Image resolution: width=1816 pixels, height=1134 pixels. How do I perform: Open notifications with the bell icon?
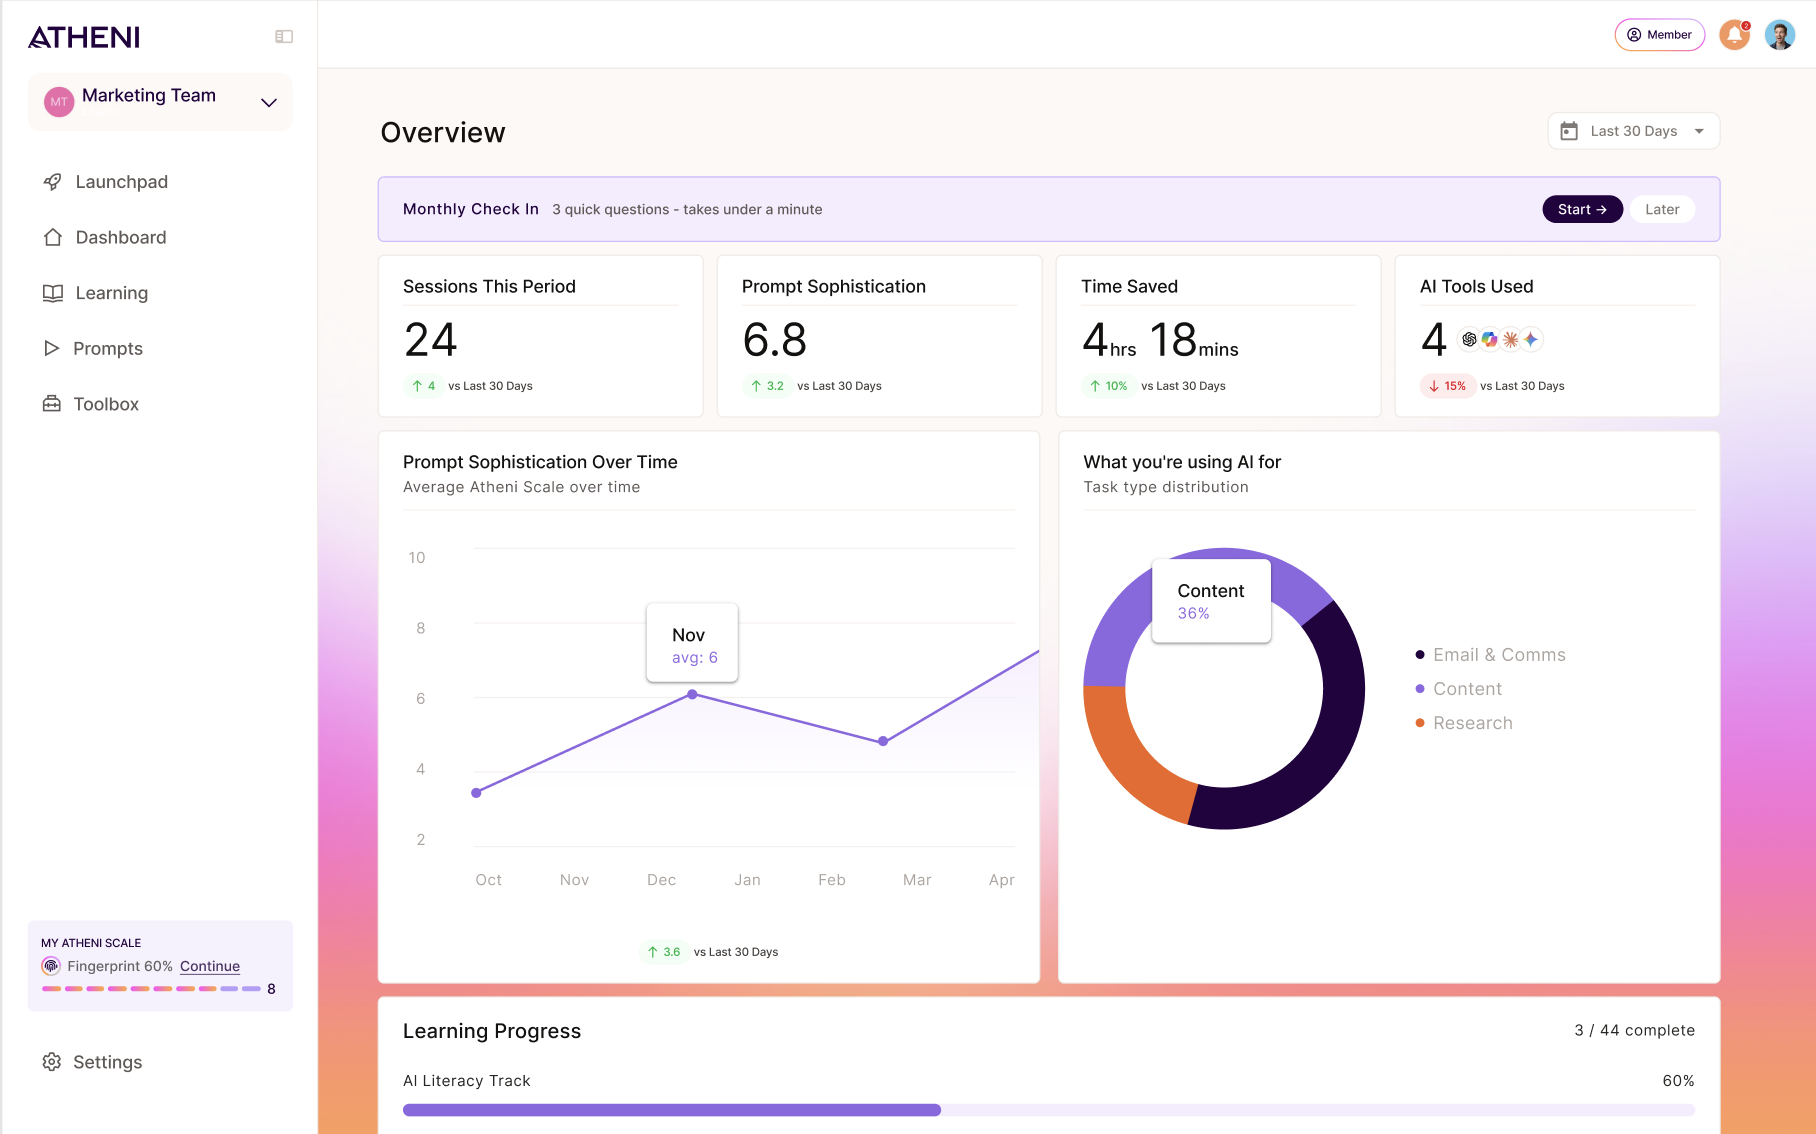point(1734,35)
